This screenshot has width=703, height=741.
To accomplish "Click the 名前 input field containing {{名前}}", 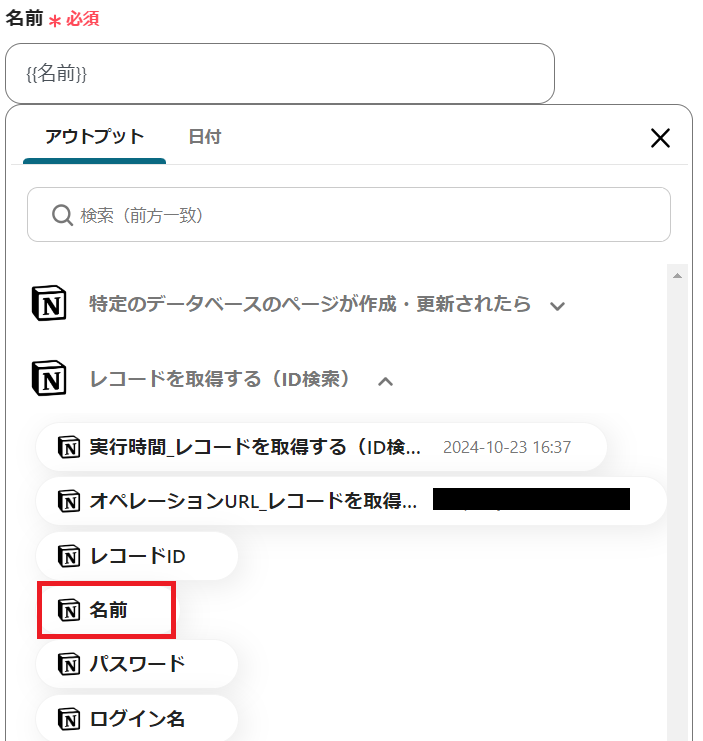I will [280, 73].
